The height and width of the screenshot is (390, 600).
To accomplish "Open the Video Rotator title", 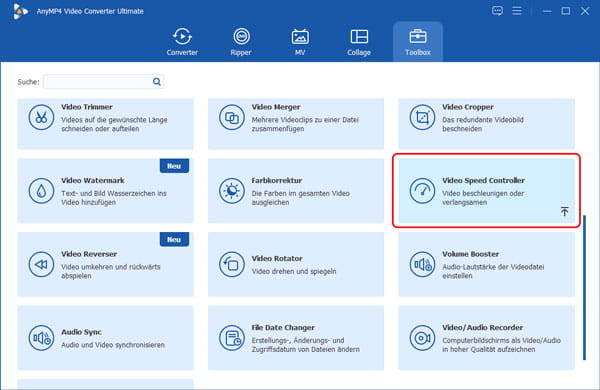I will pyautogui.click(x=277, y=258).
